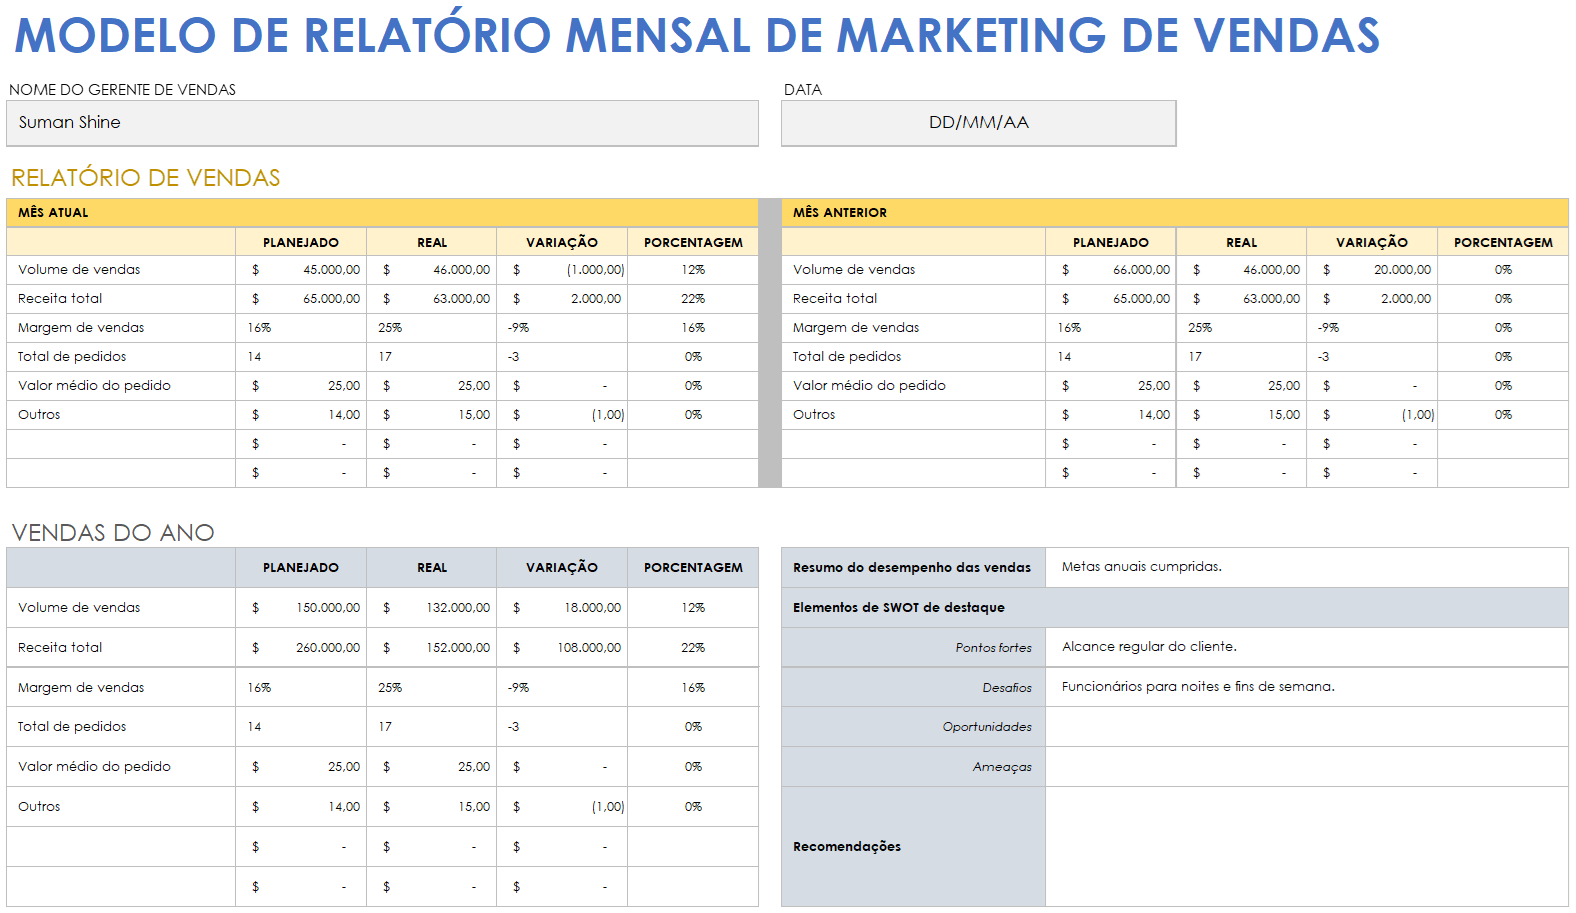Click the DD/MM/AA date field
1576x913 pixels.
978,123
